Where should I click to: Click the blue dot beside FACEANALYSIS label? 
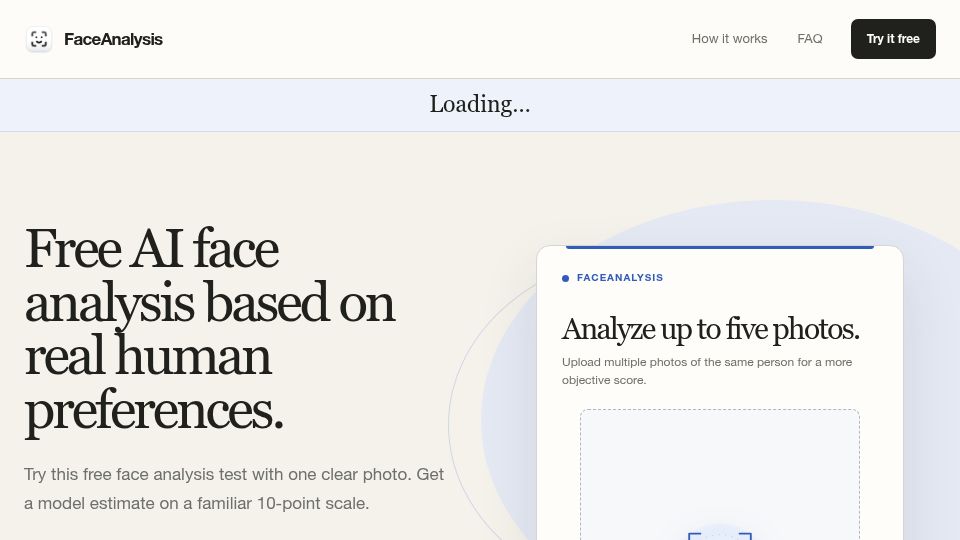pyautogui.click(x=565, y=278)
